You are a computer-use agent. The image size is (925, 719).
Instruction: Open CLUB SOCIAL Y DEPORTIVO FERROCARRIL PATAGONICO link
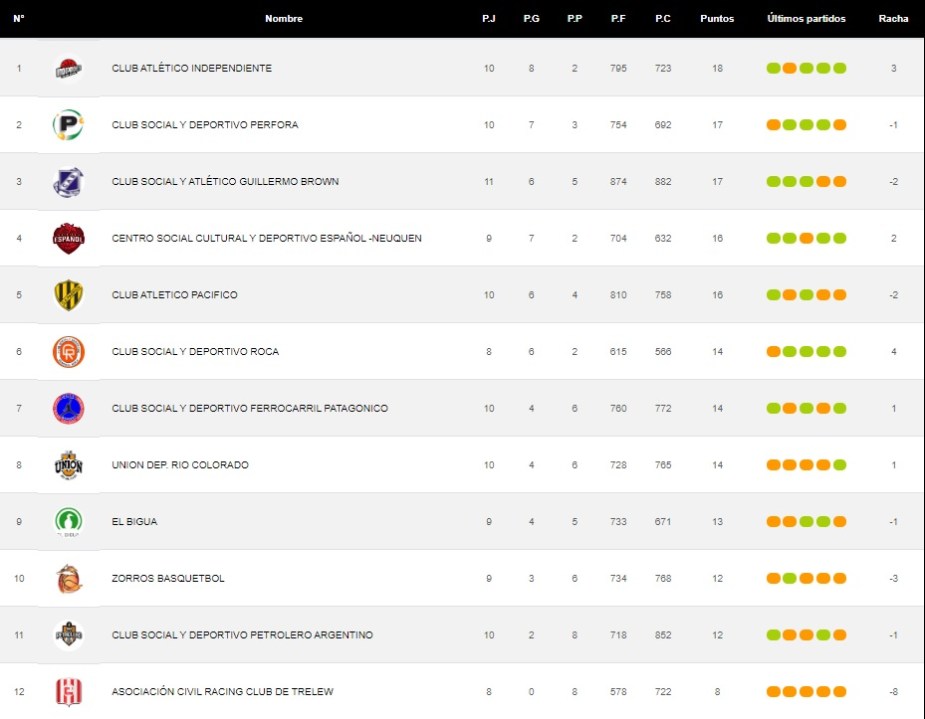coord(250,409)
